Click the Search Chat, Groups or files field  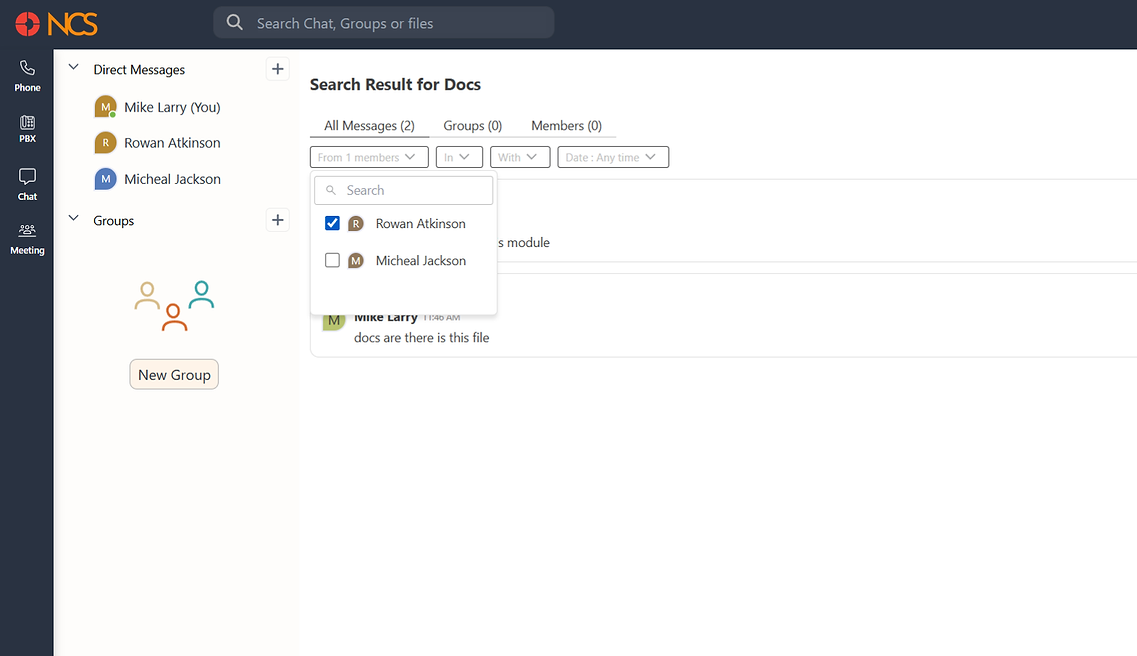tap(384, 22)
